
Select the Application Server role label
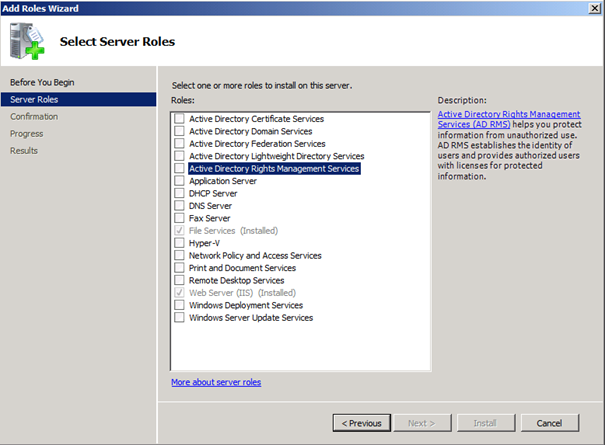click(x=223, y=181)
